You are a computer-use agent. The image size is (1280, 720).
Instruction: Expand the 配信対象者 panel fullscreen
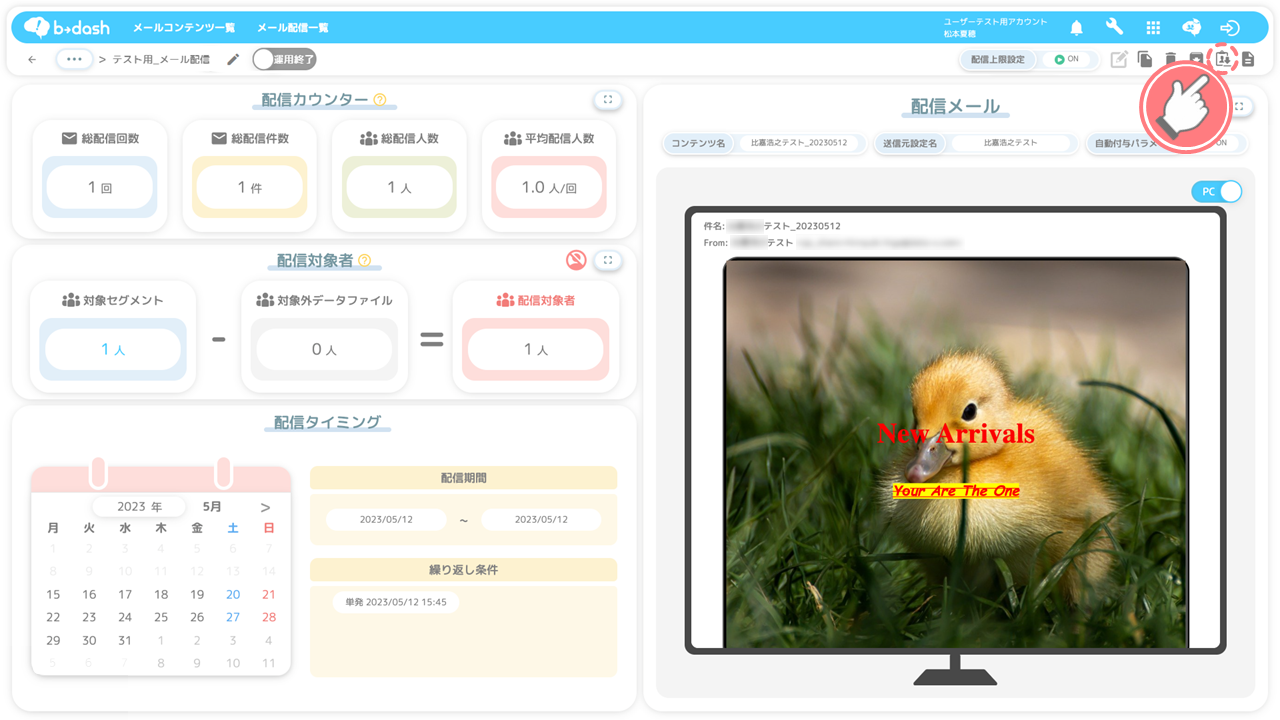tap(607, 260)
